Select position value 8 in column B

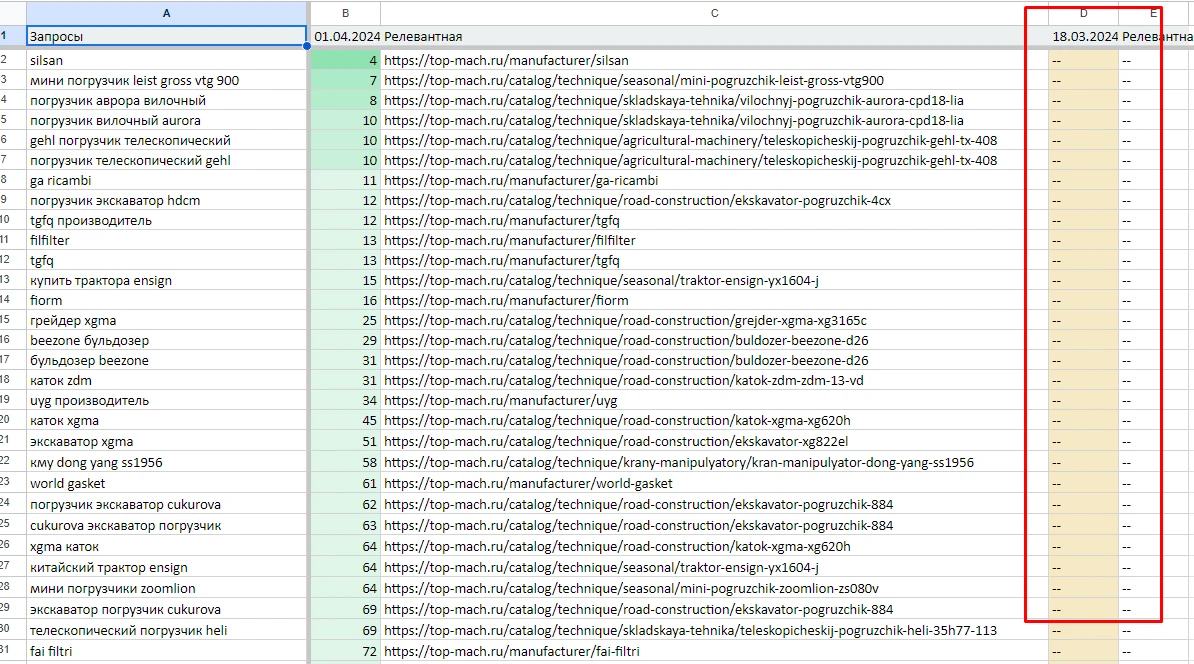346,101
